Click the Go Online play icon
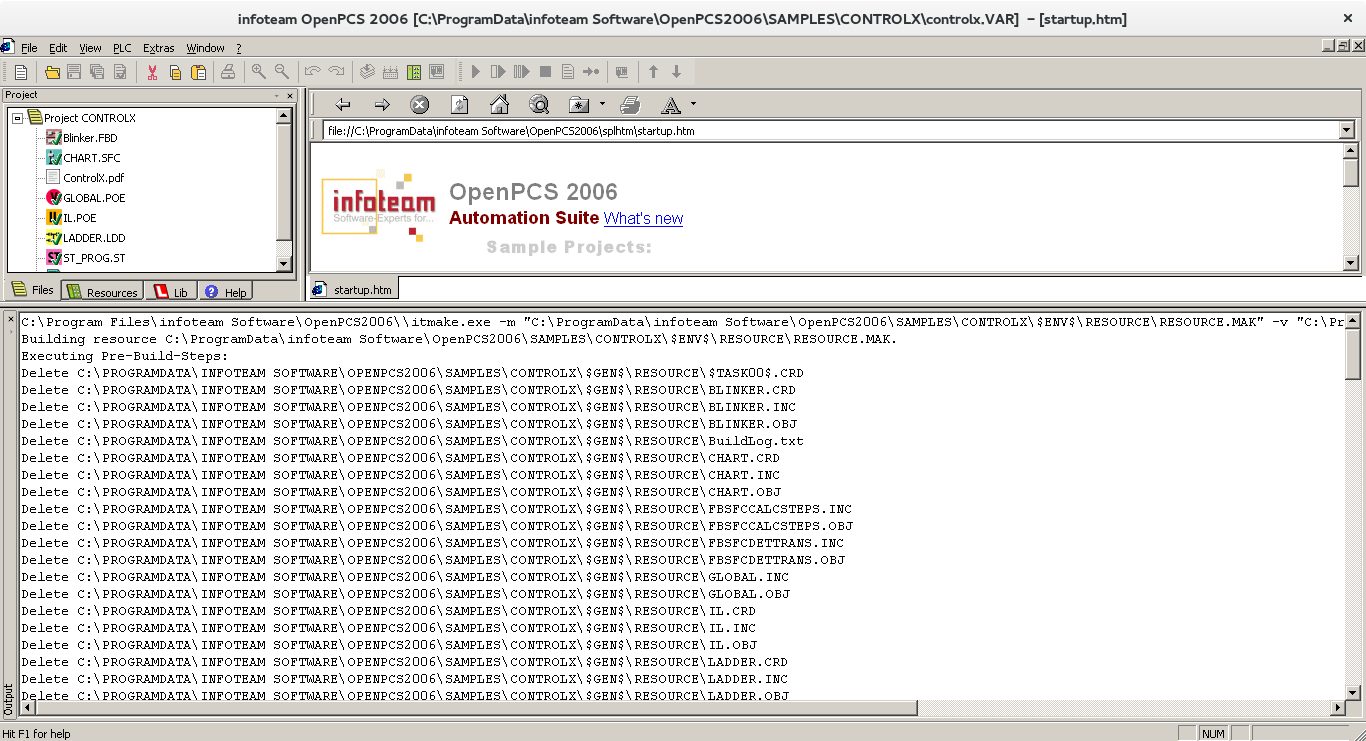Viewport: 1366px width, 741px height. [476, 72]
